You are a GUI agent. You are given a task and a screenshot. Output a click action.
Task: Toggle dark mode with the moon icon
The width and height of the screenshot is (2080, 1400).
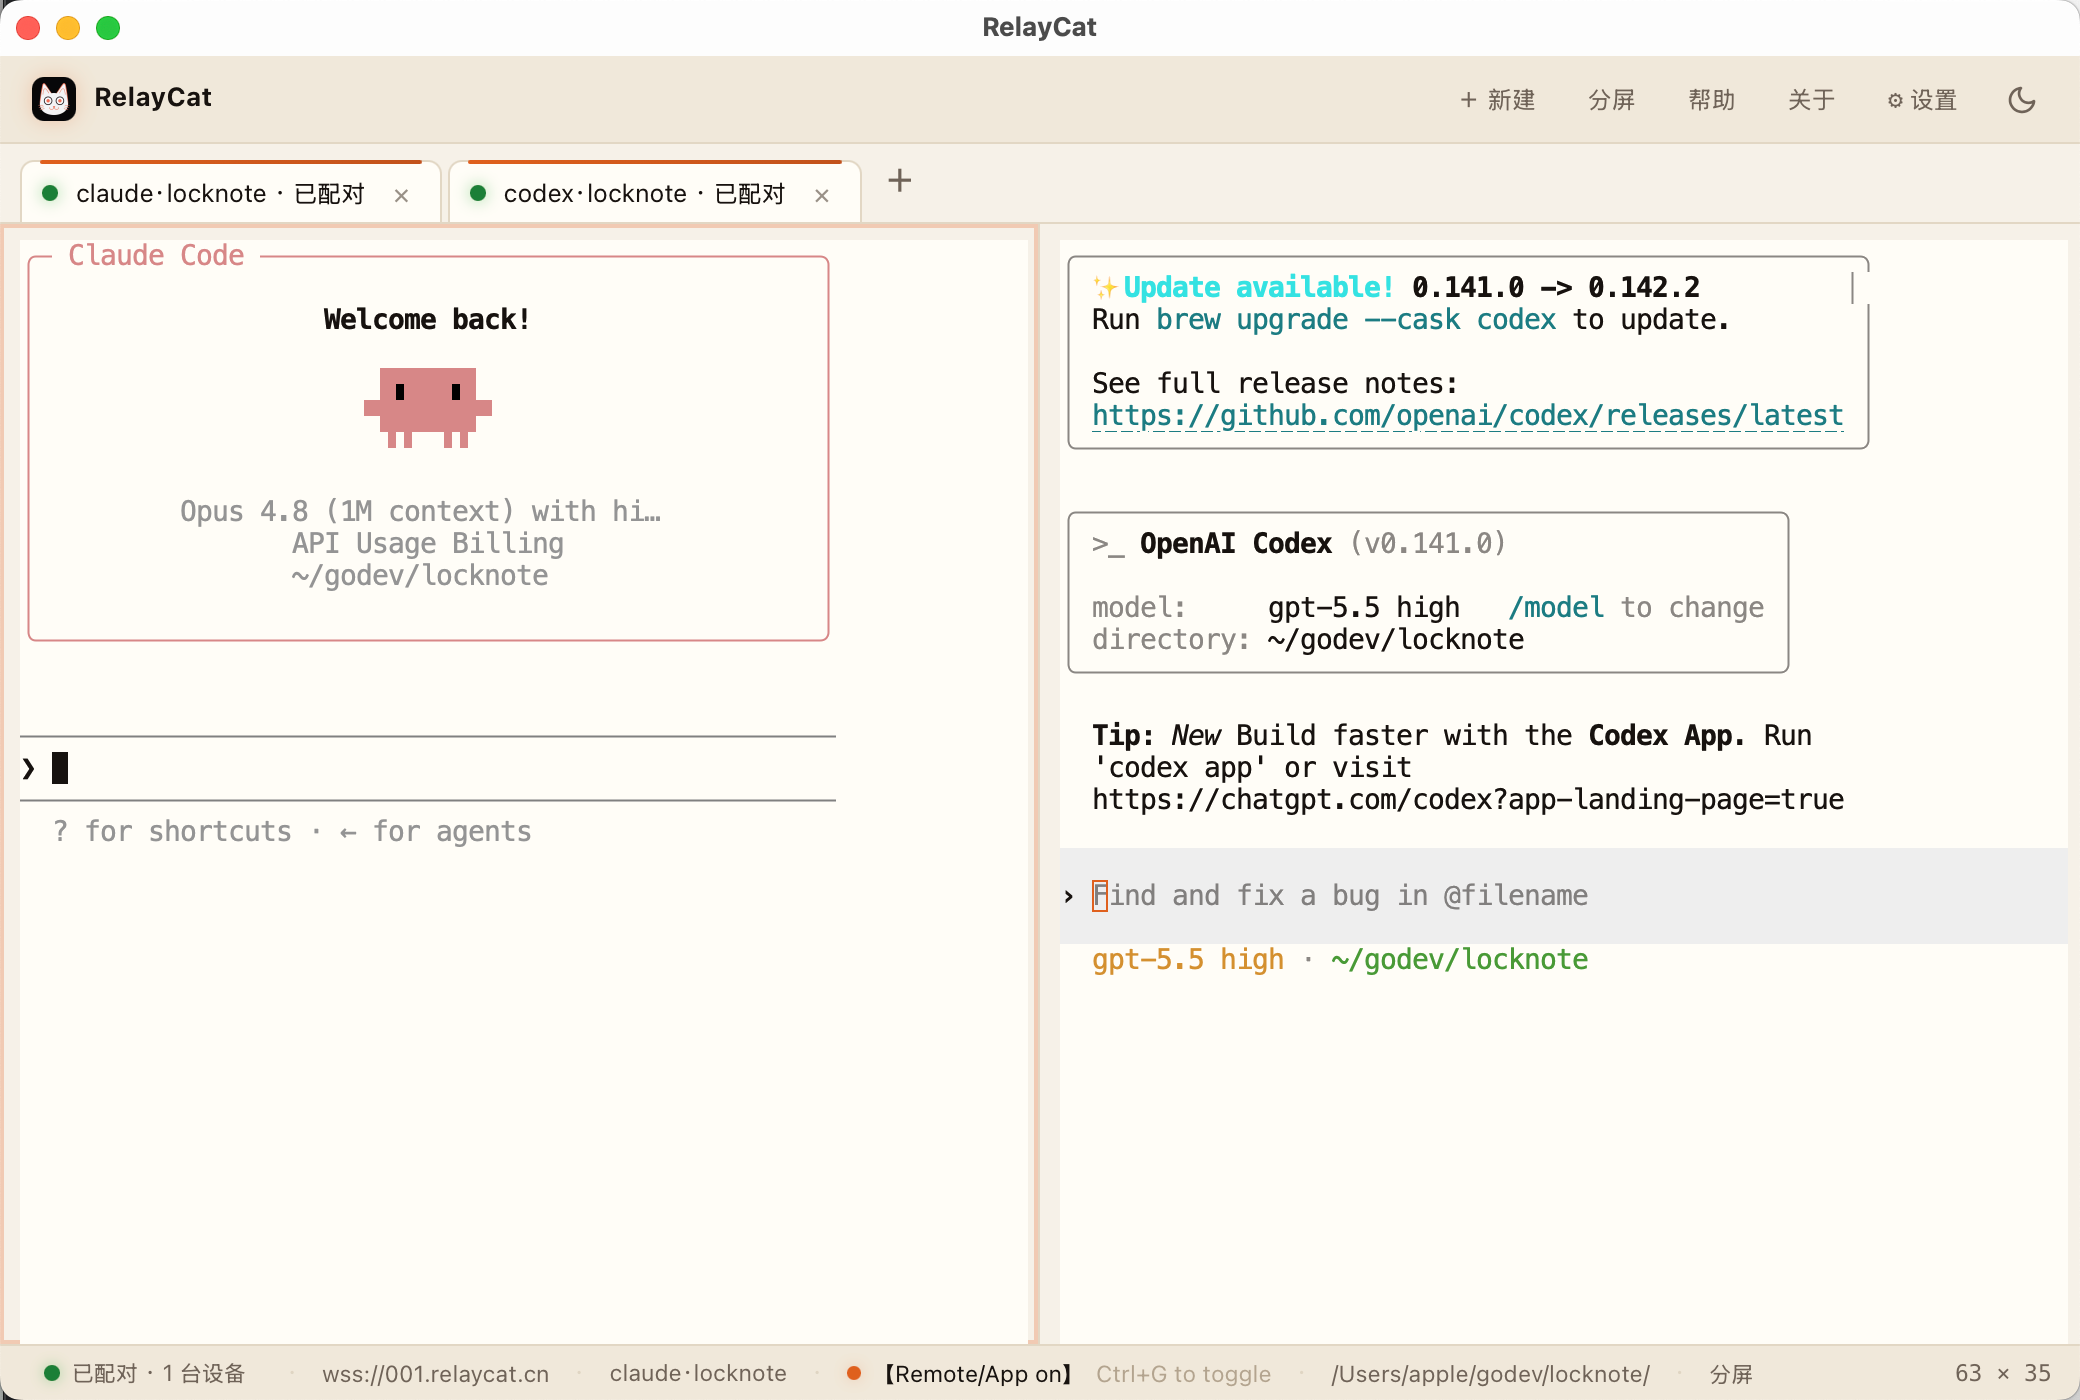coord(2022,100)
